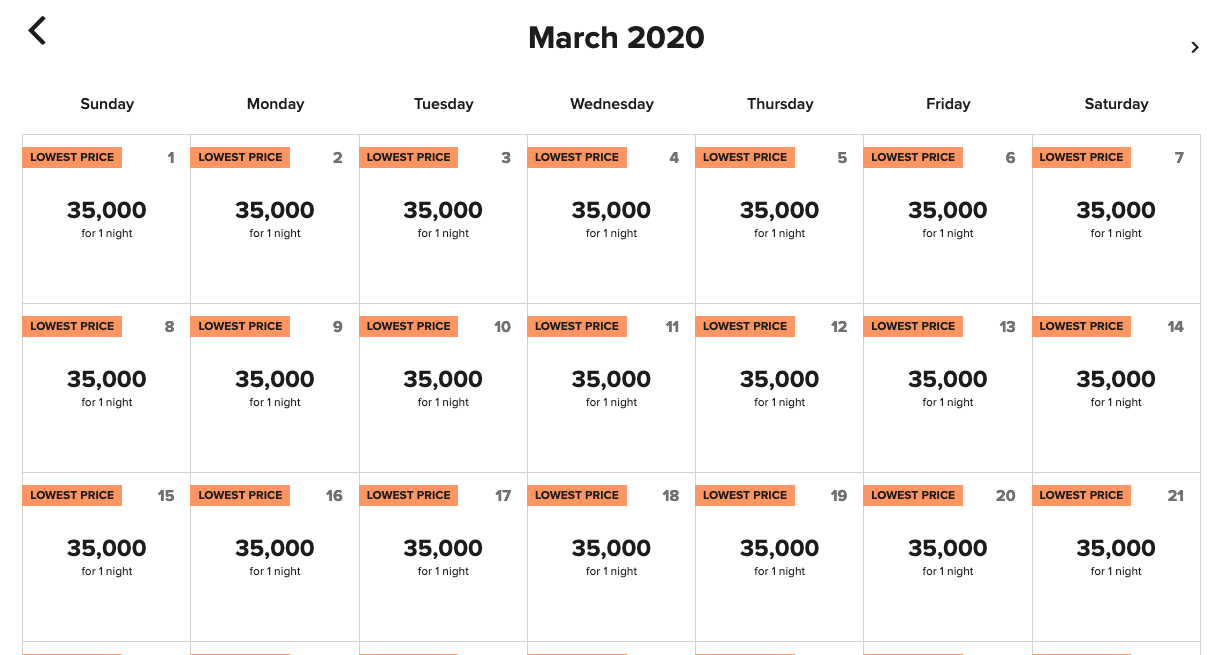Screen dimensions: 1211x655
Task: Pick March 16 Monday cell
Action: (275, 557)
